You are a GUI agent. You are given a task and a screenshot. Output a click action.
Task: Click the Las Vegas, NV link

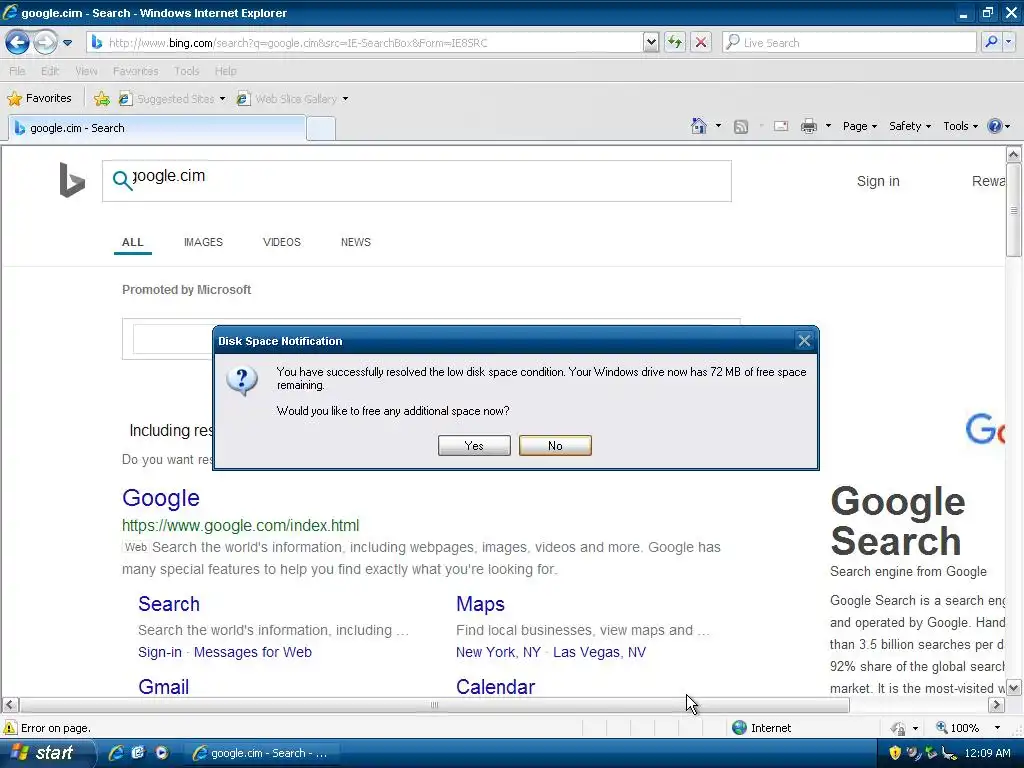coord(600,652)
